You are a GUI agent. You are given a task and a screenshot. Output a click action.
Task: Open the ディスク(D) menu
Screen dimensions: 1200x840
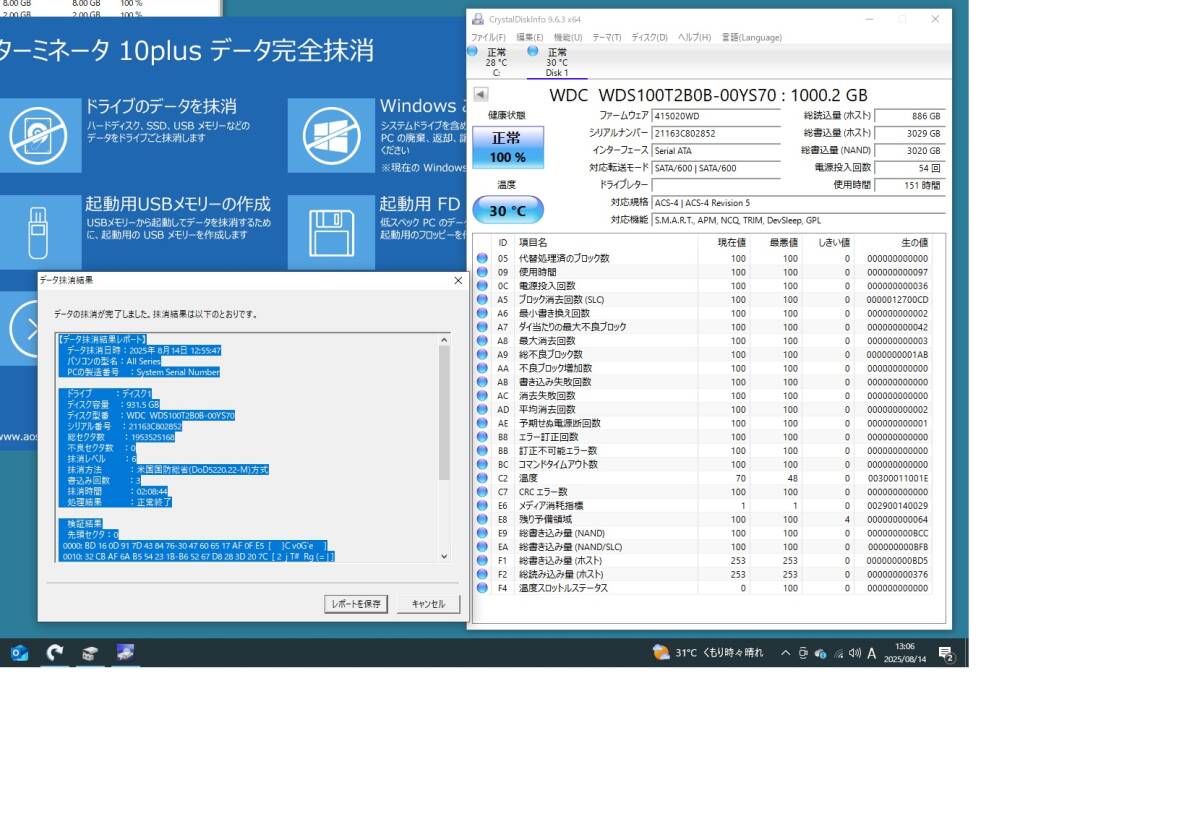[x=649, y=37]
